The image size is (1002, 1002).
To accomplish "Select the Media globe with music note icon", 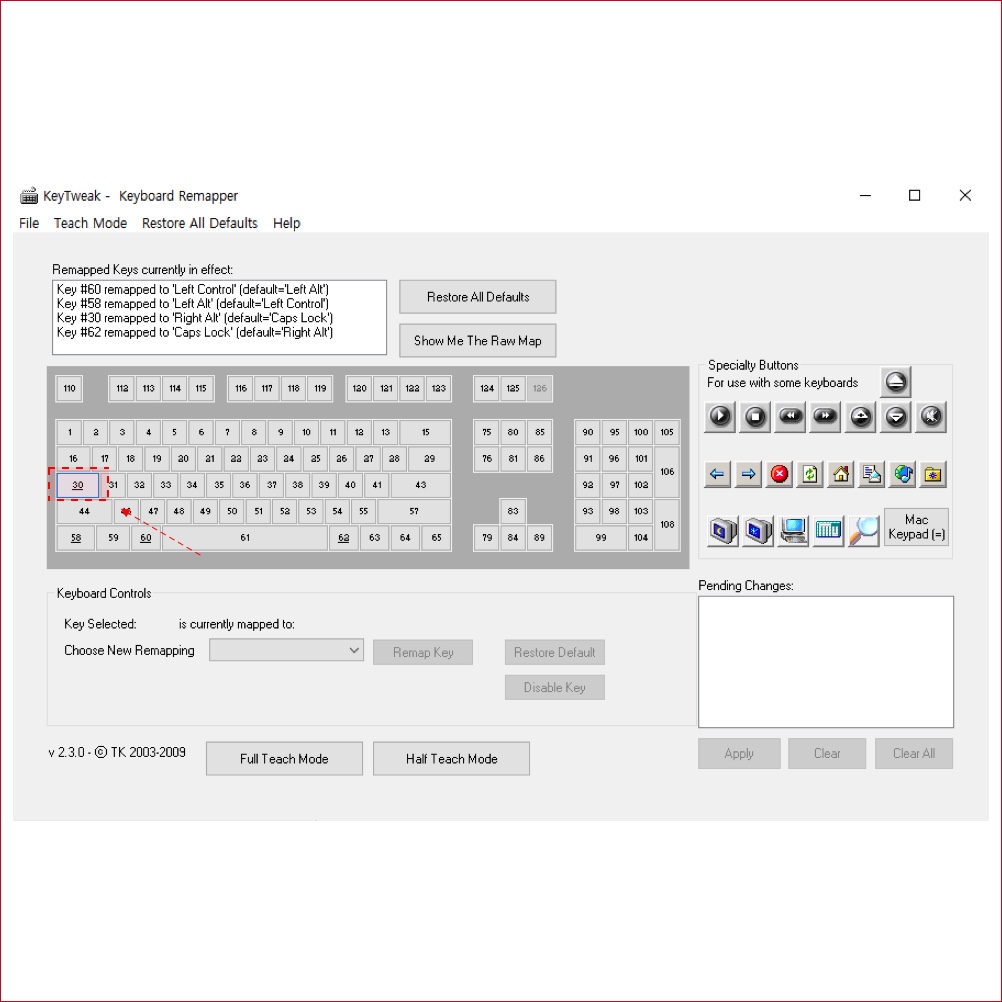I will coord(903,474).
